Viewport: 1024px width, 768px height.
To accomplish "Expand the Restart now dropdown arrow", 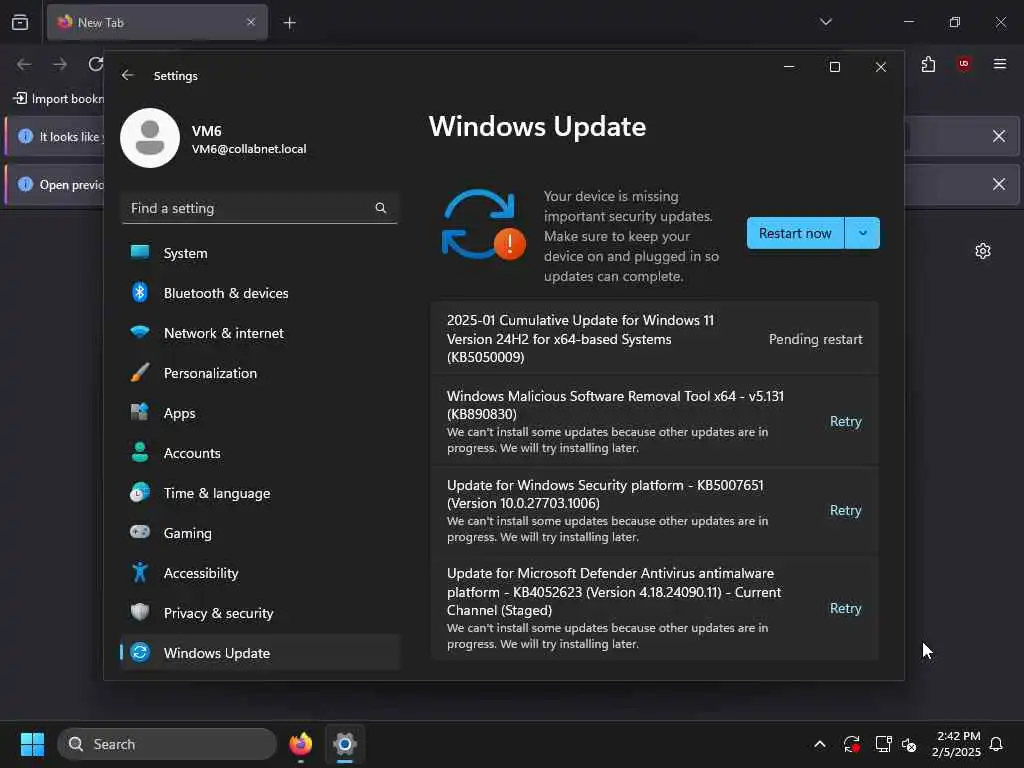I will click(x=863, y=233).
